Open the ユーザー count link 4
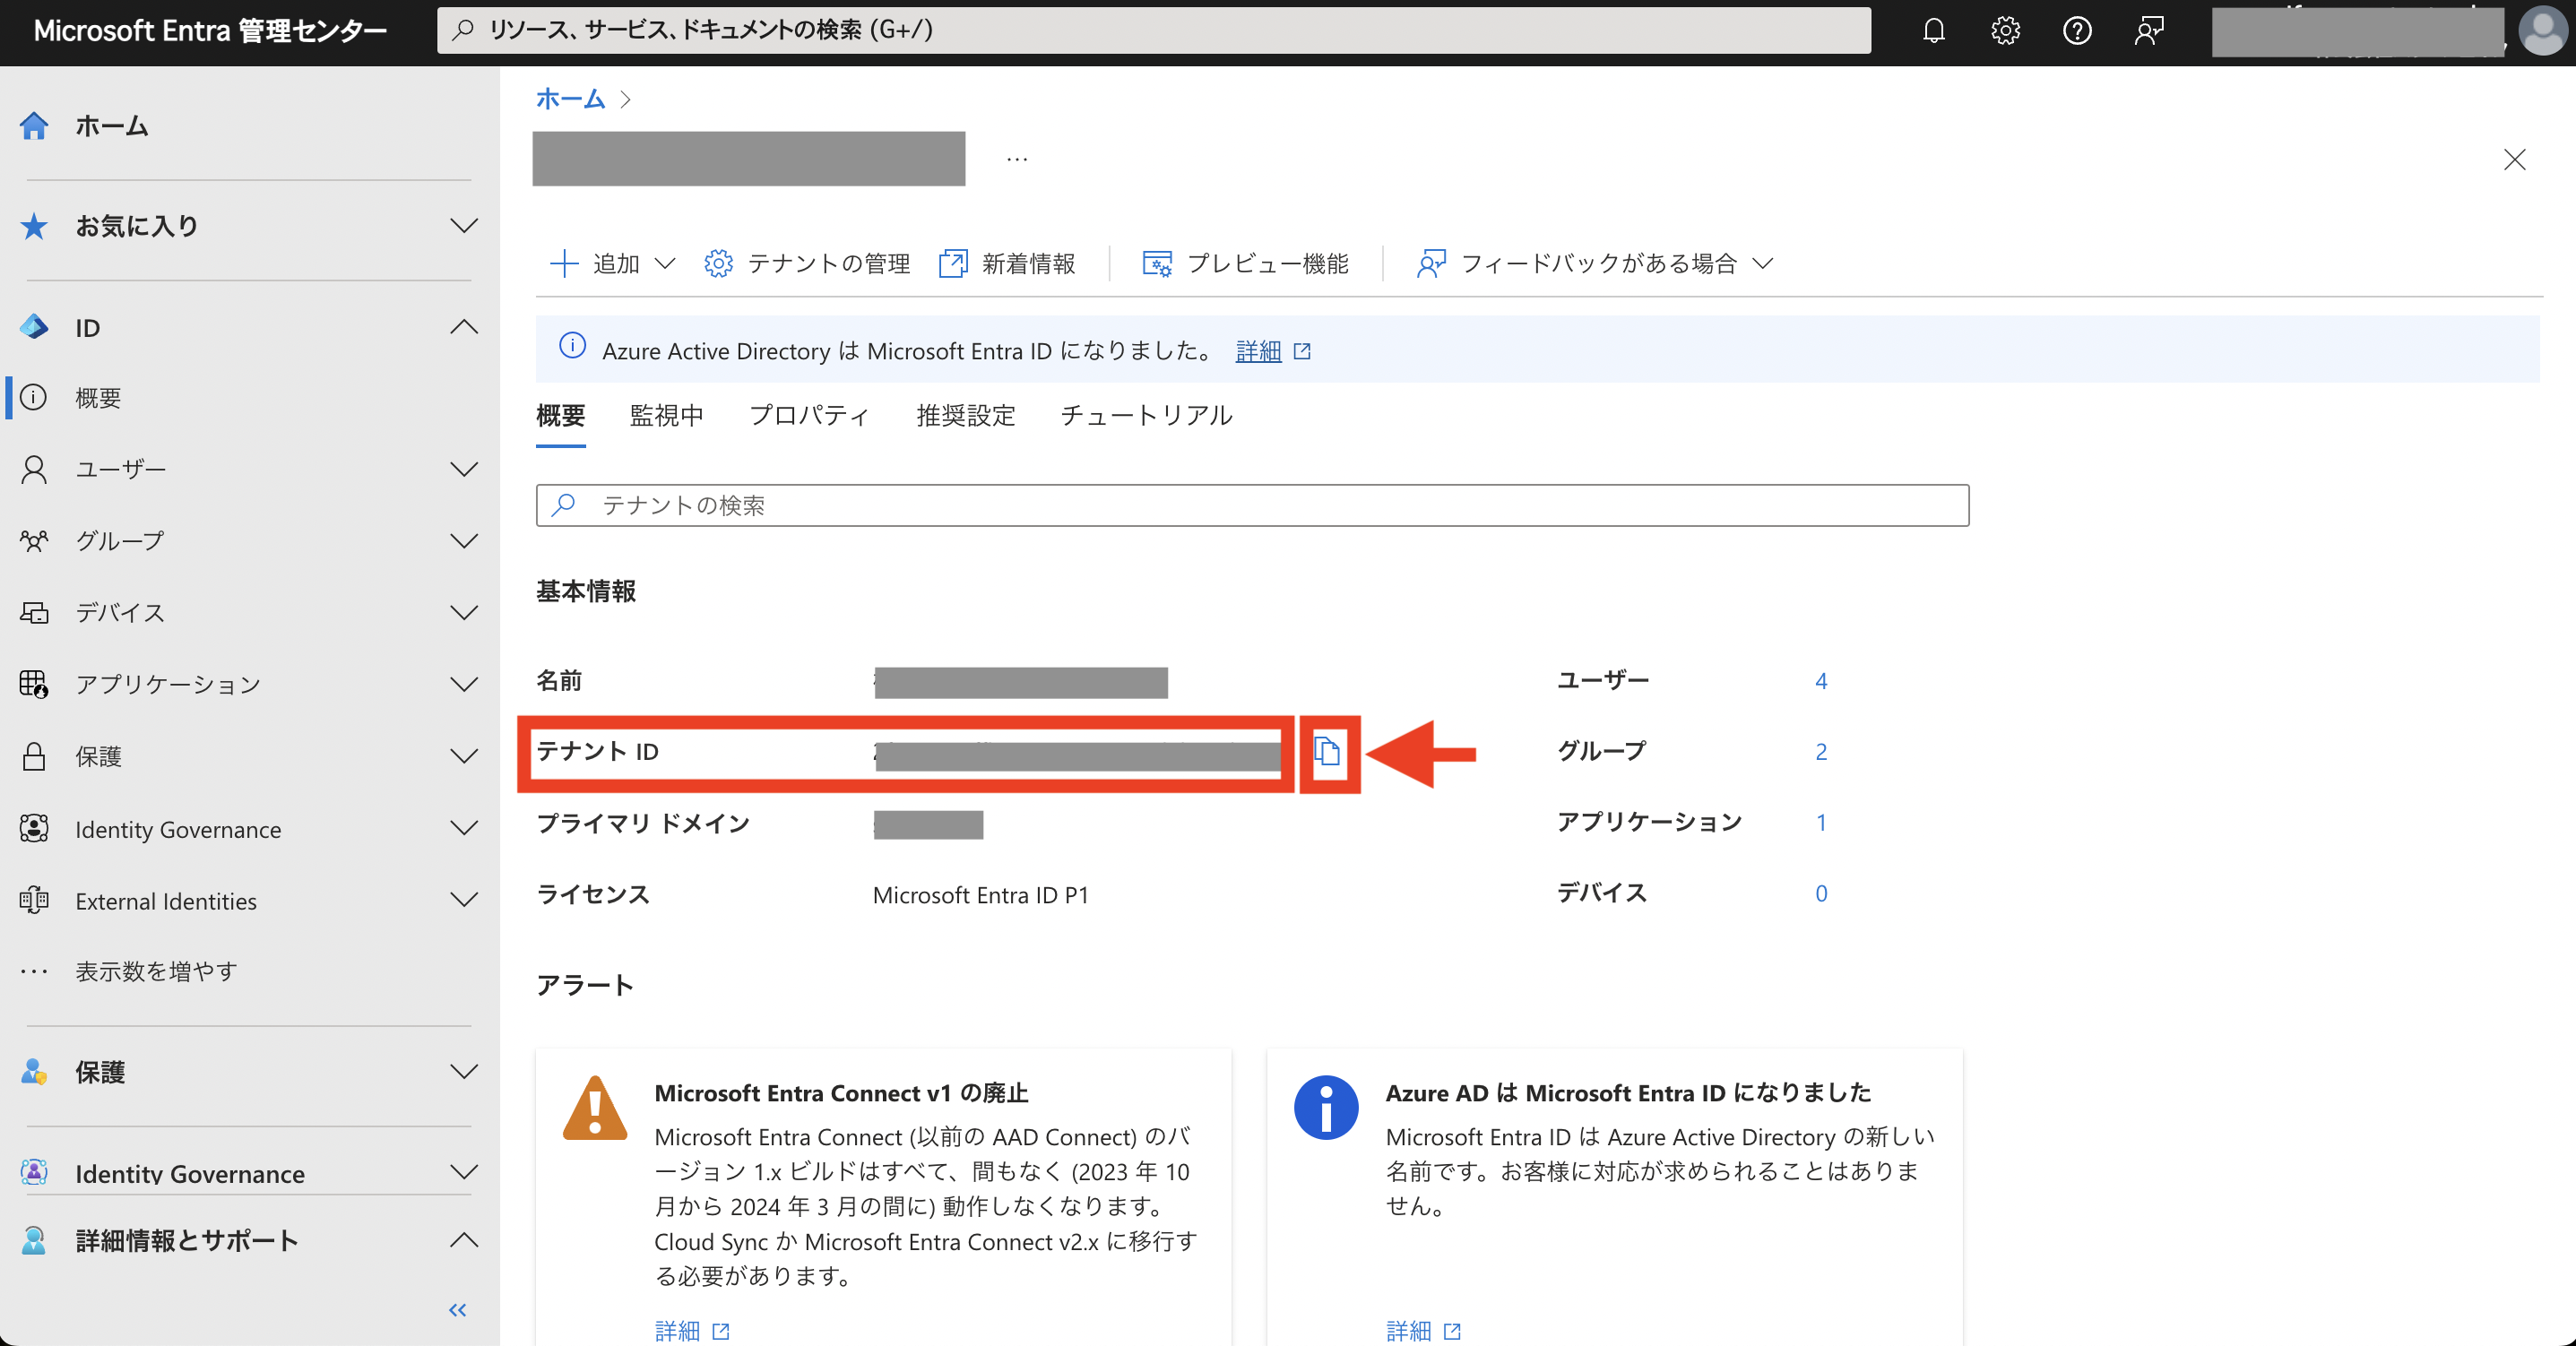2576x1346 pixels. 1821,681
